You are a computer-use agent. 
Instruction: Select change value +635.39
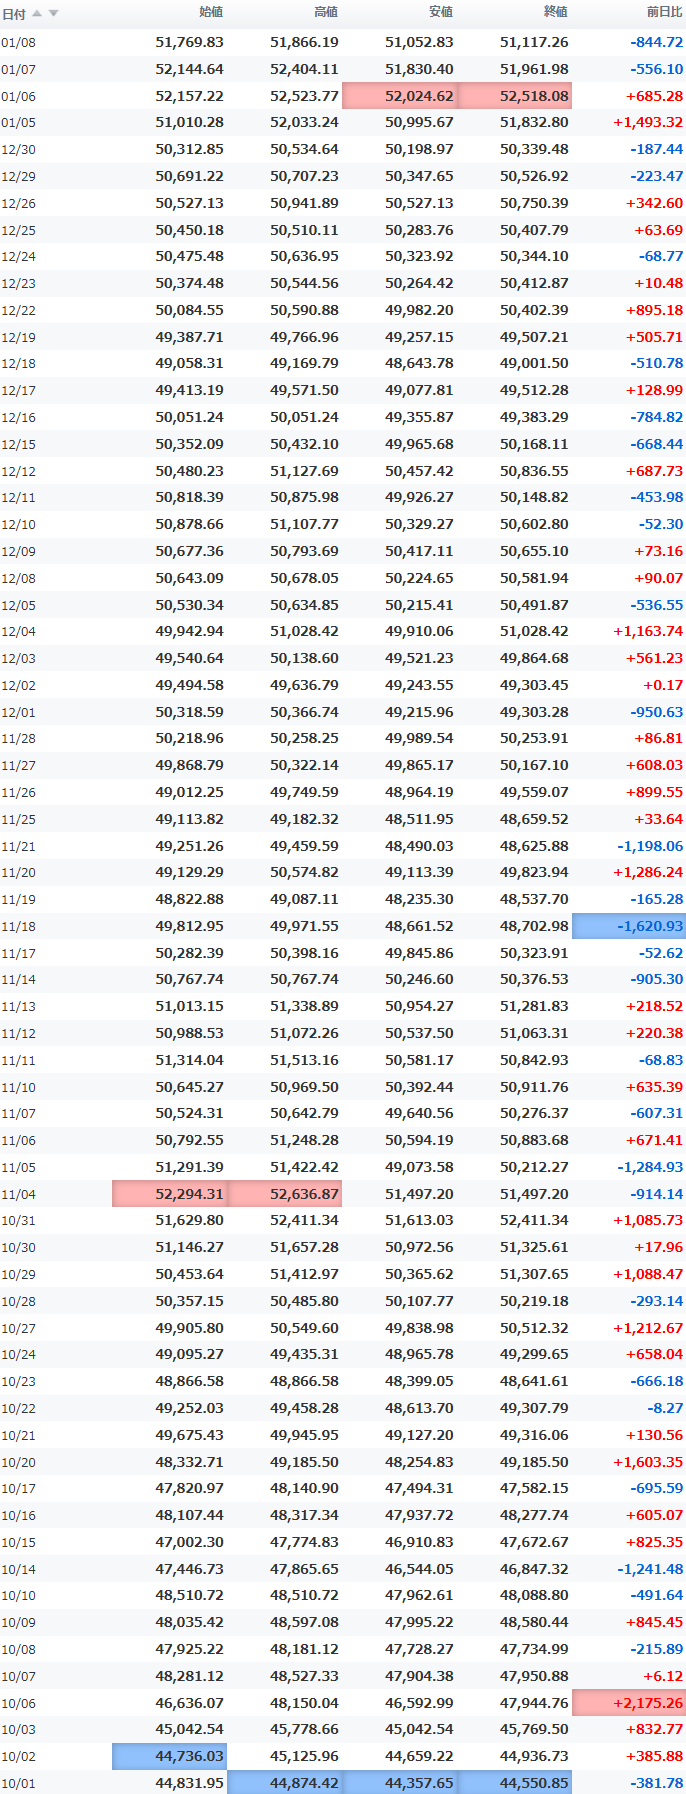coord(654,1087)
